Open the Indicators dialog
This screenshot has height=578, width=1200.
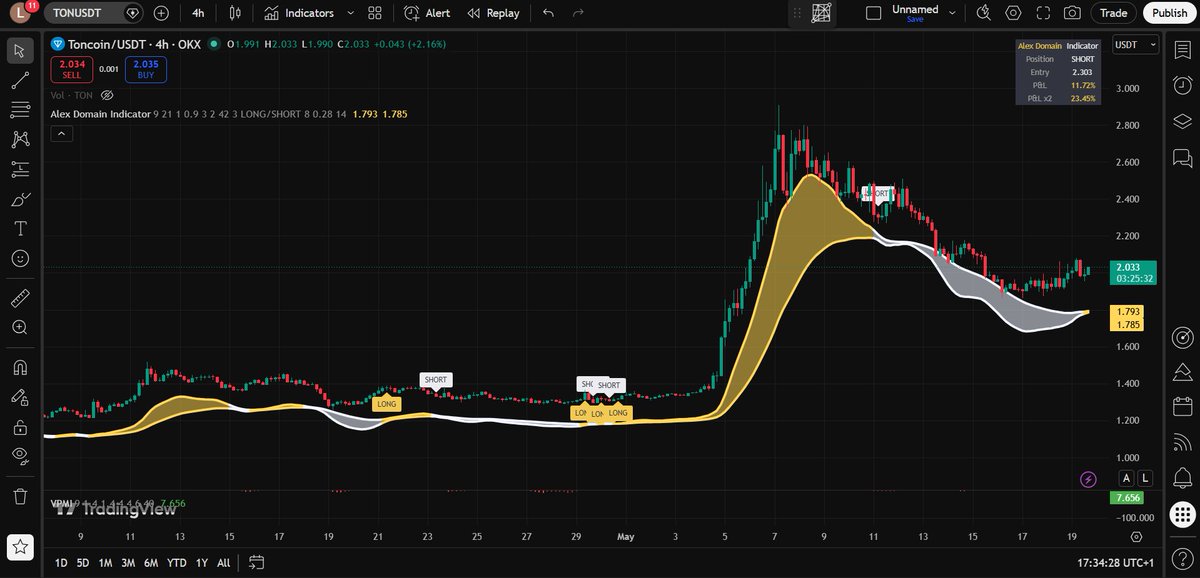click(299, 13)
